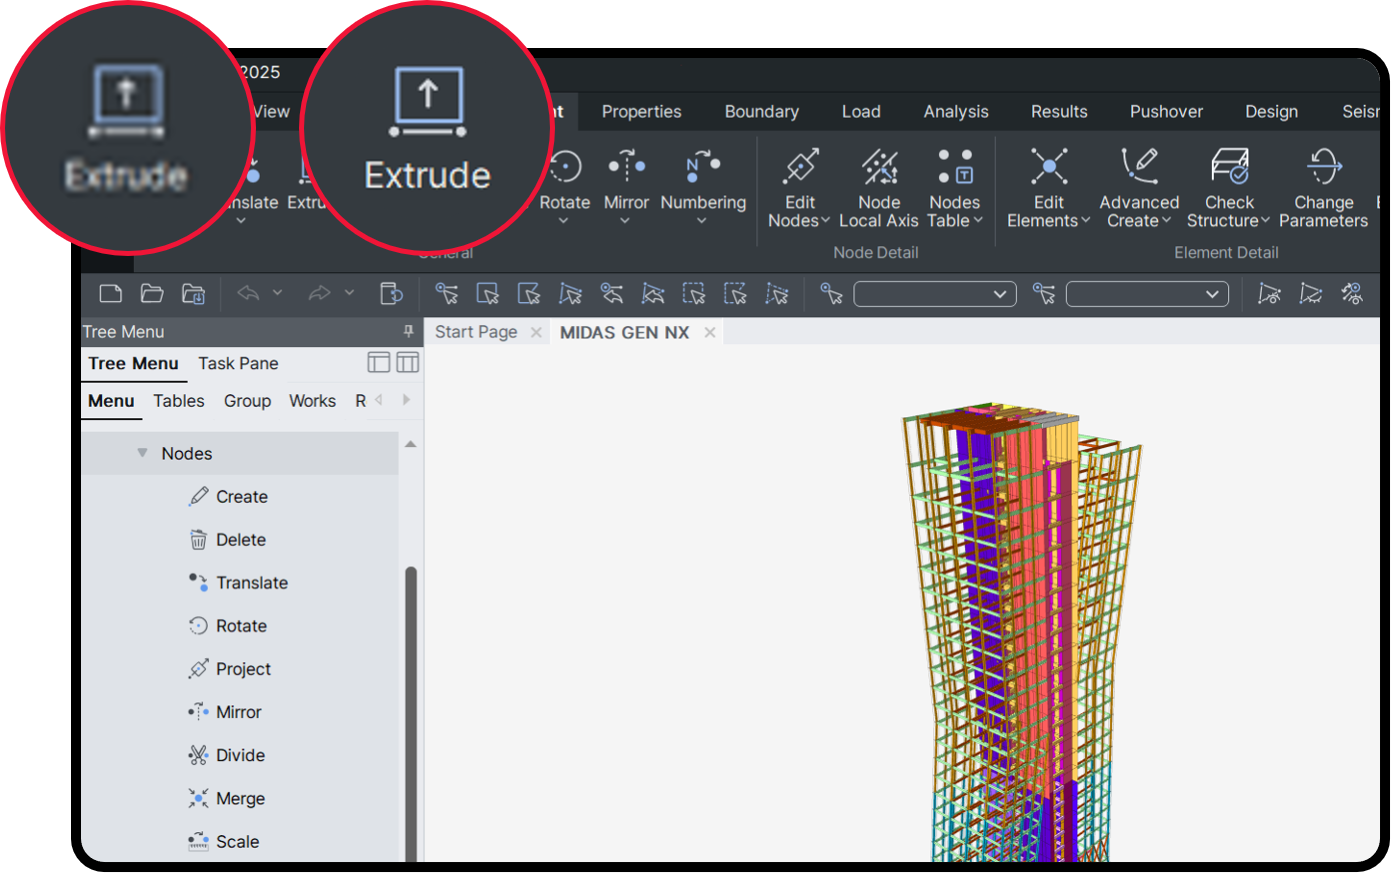Click the Merge icon in Nodes tree
Image resolution: width=1391 pixels, height=873 pixels.
(198, 798)
